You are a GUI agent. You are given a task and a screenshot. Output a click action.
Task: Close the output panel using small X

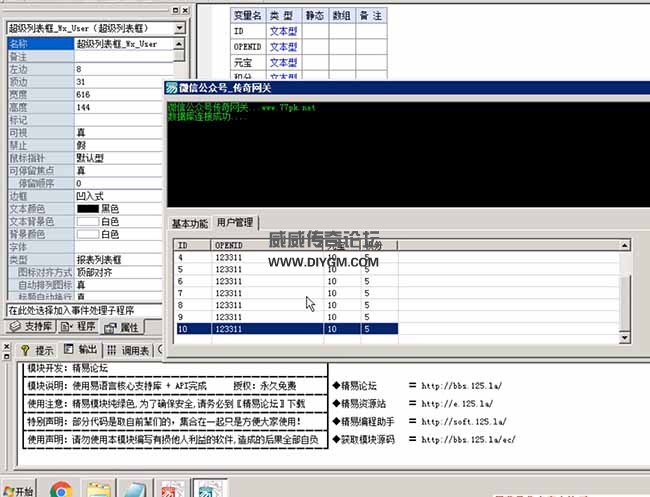[6, 347]
